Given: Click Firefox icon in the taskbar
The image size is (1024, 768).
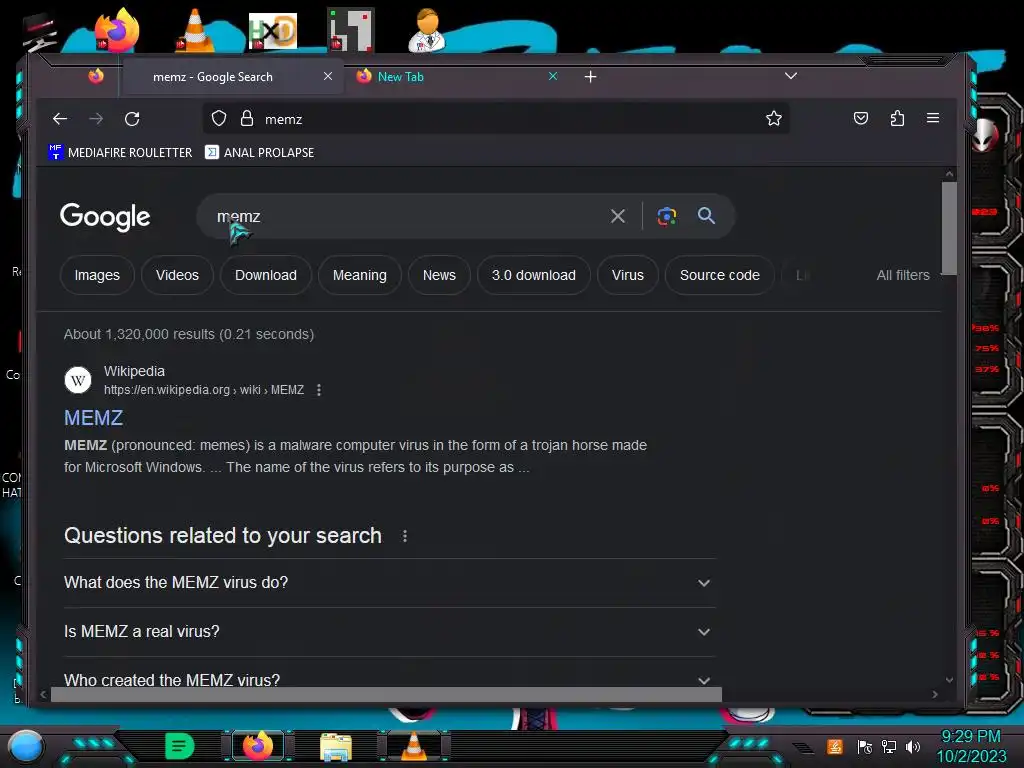Looking at the screenshot, I should [x=258, y=746].
